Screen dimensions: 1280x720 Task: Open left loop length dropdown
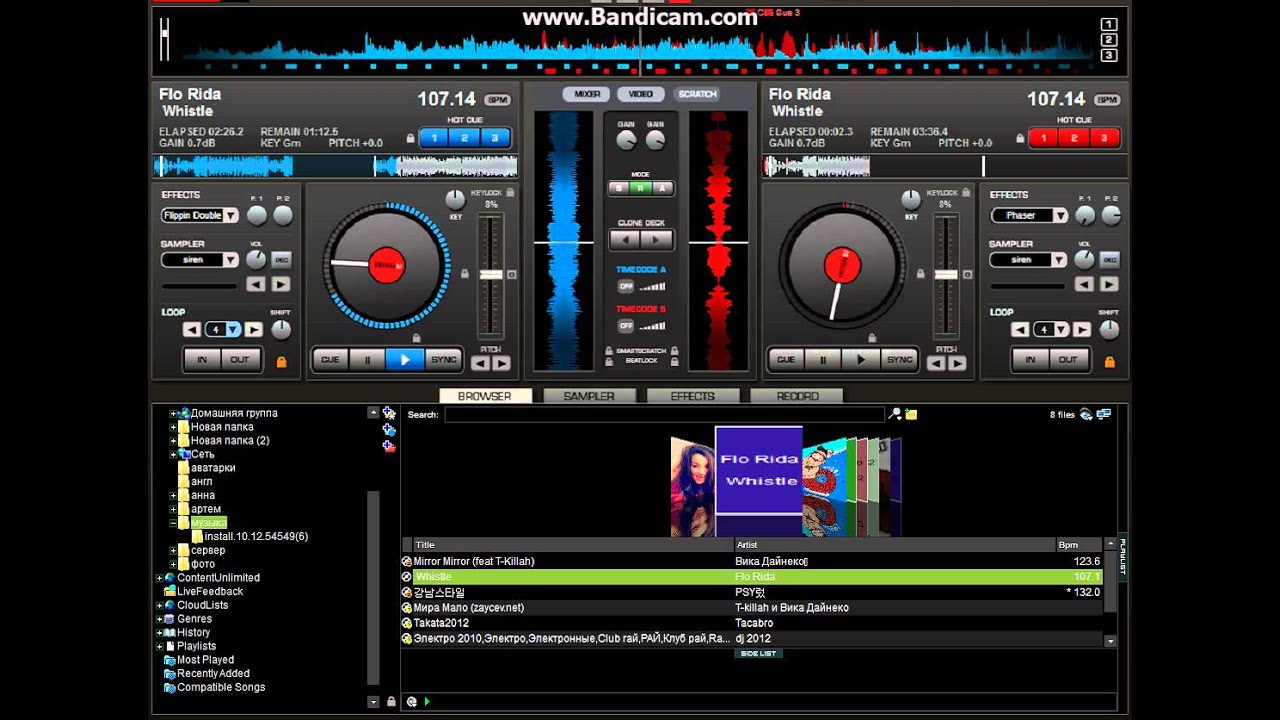coord(233,329)
